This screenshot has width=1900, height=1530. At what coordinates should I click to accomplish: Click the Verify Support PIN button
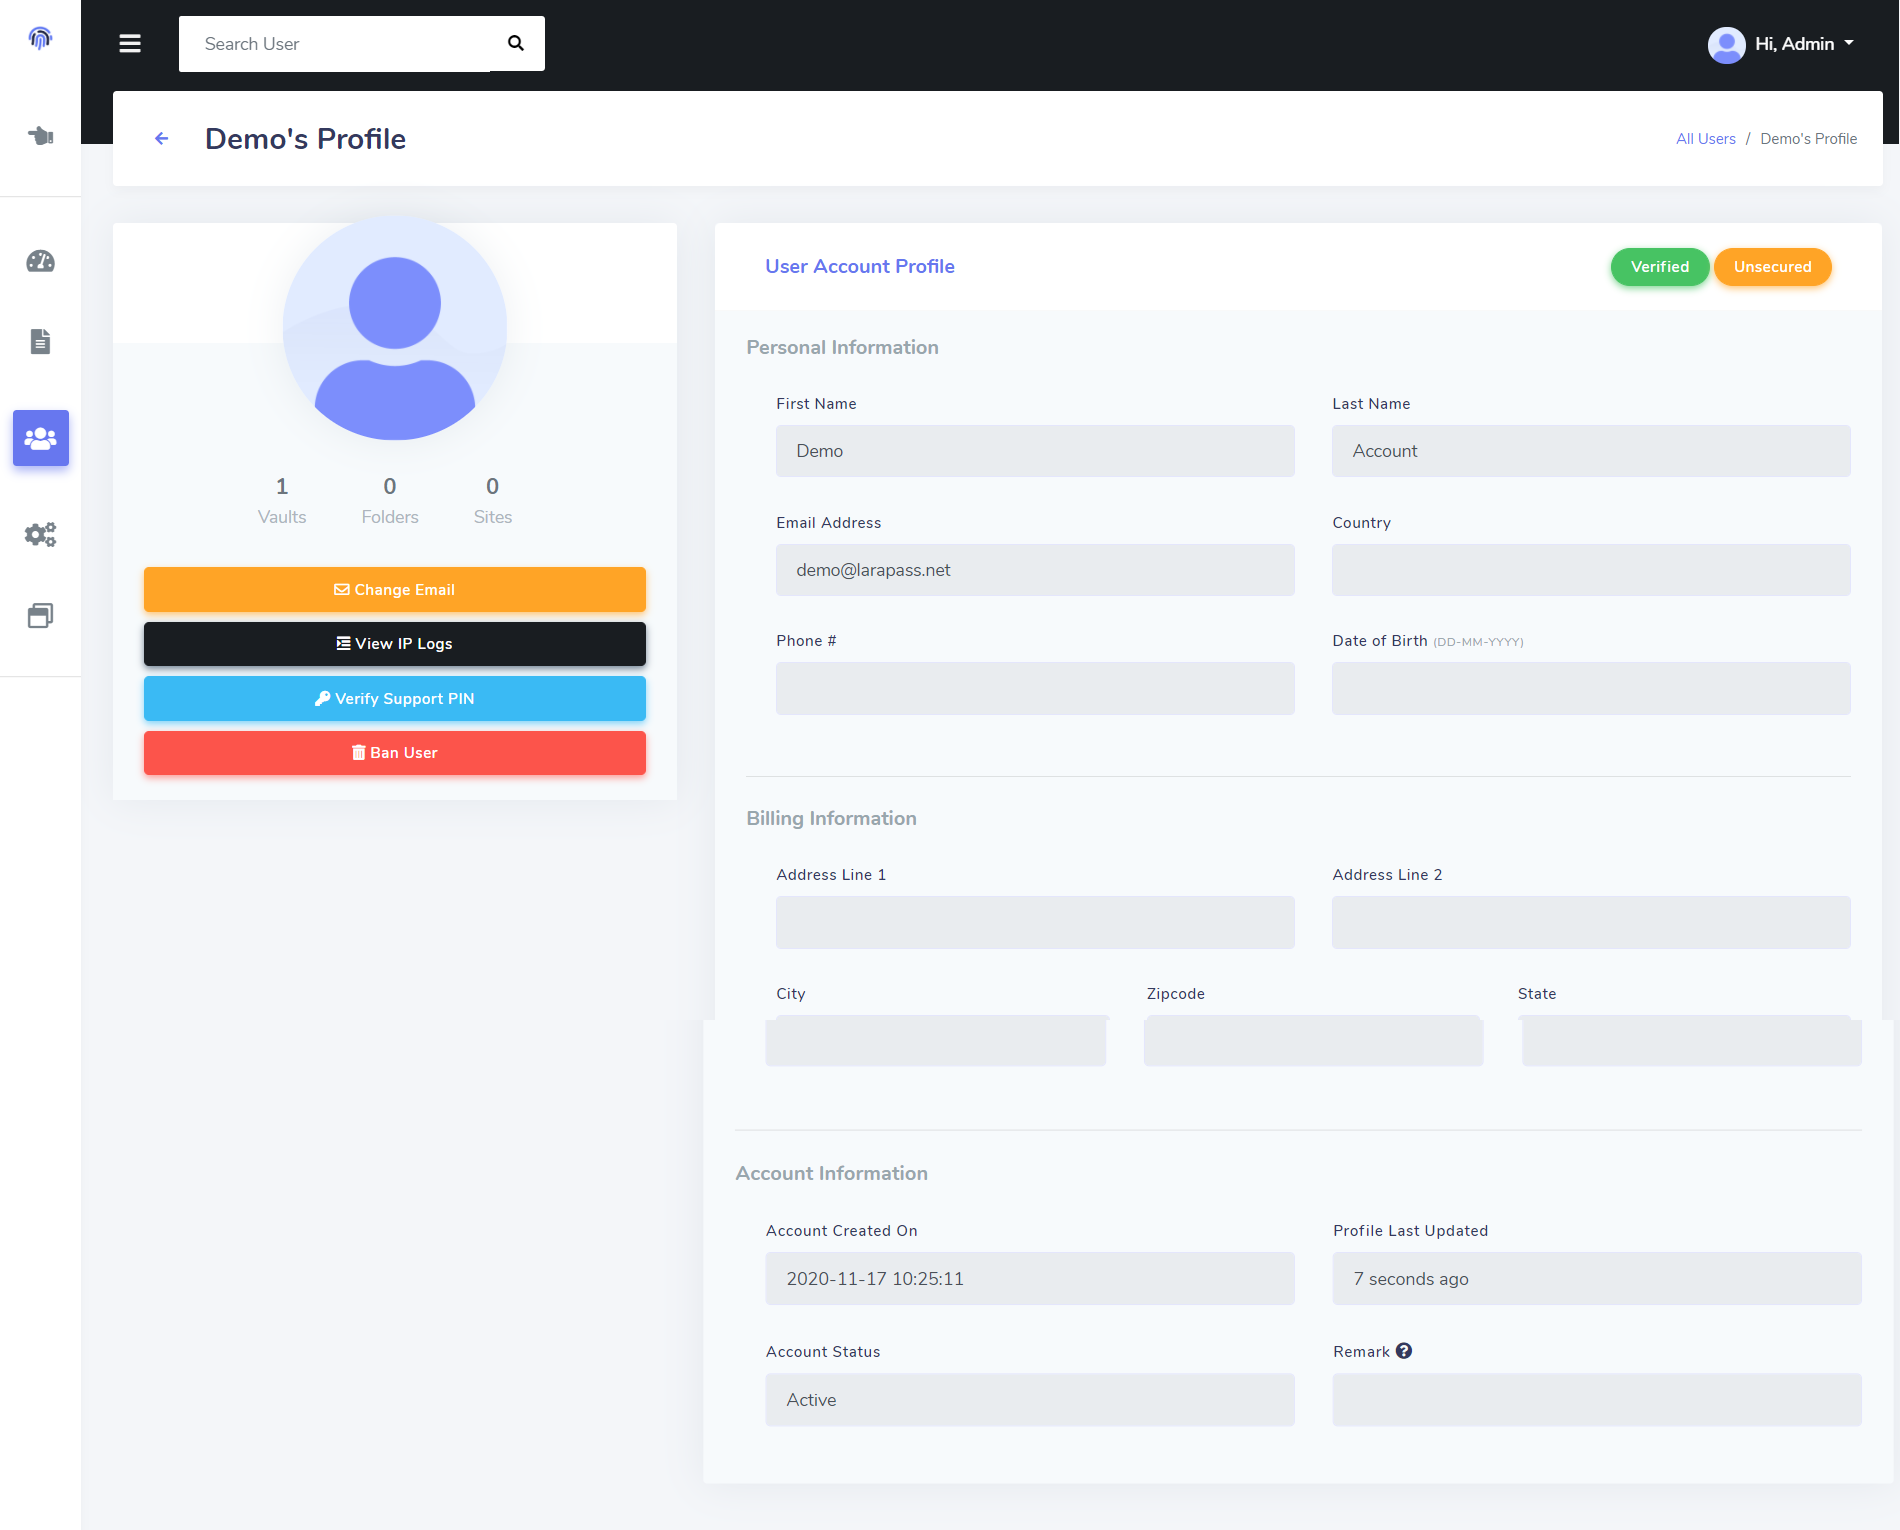395,699
